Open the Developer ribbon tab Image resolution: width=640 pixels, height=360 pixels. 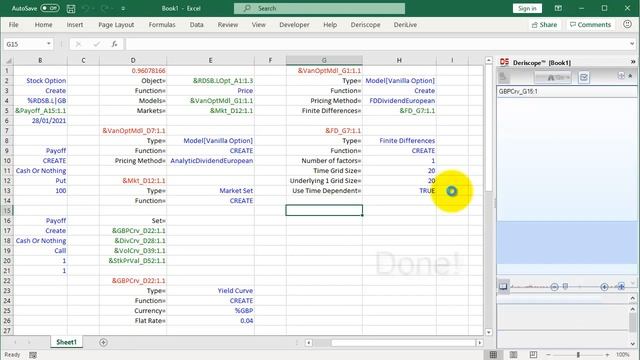[x=294, y=24]
